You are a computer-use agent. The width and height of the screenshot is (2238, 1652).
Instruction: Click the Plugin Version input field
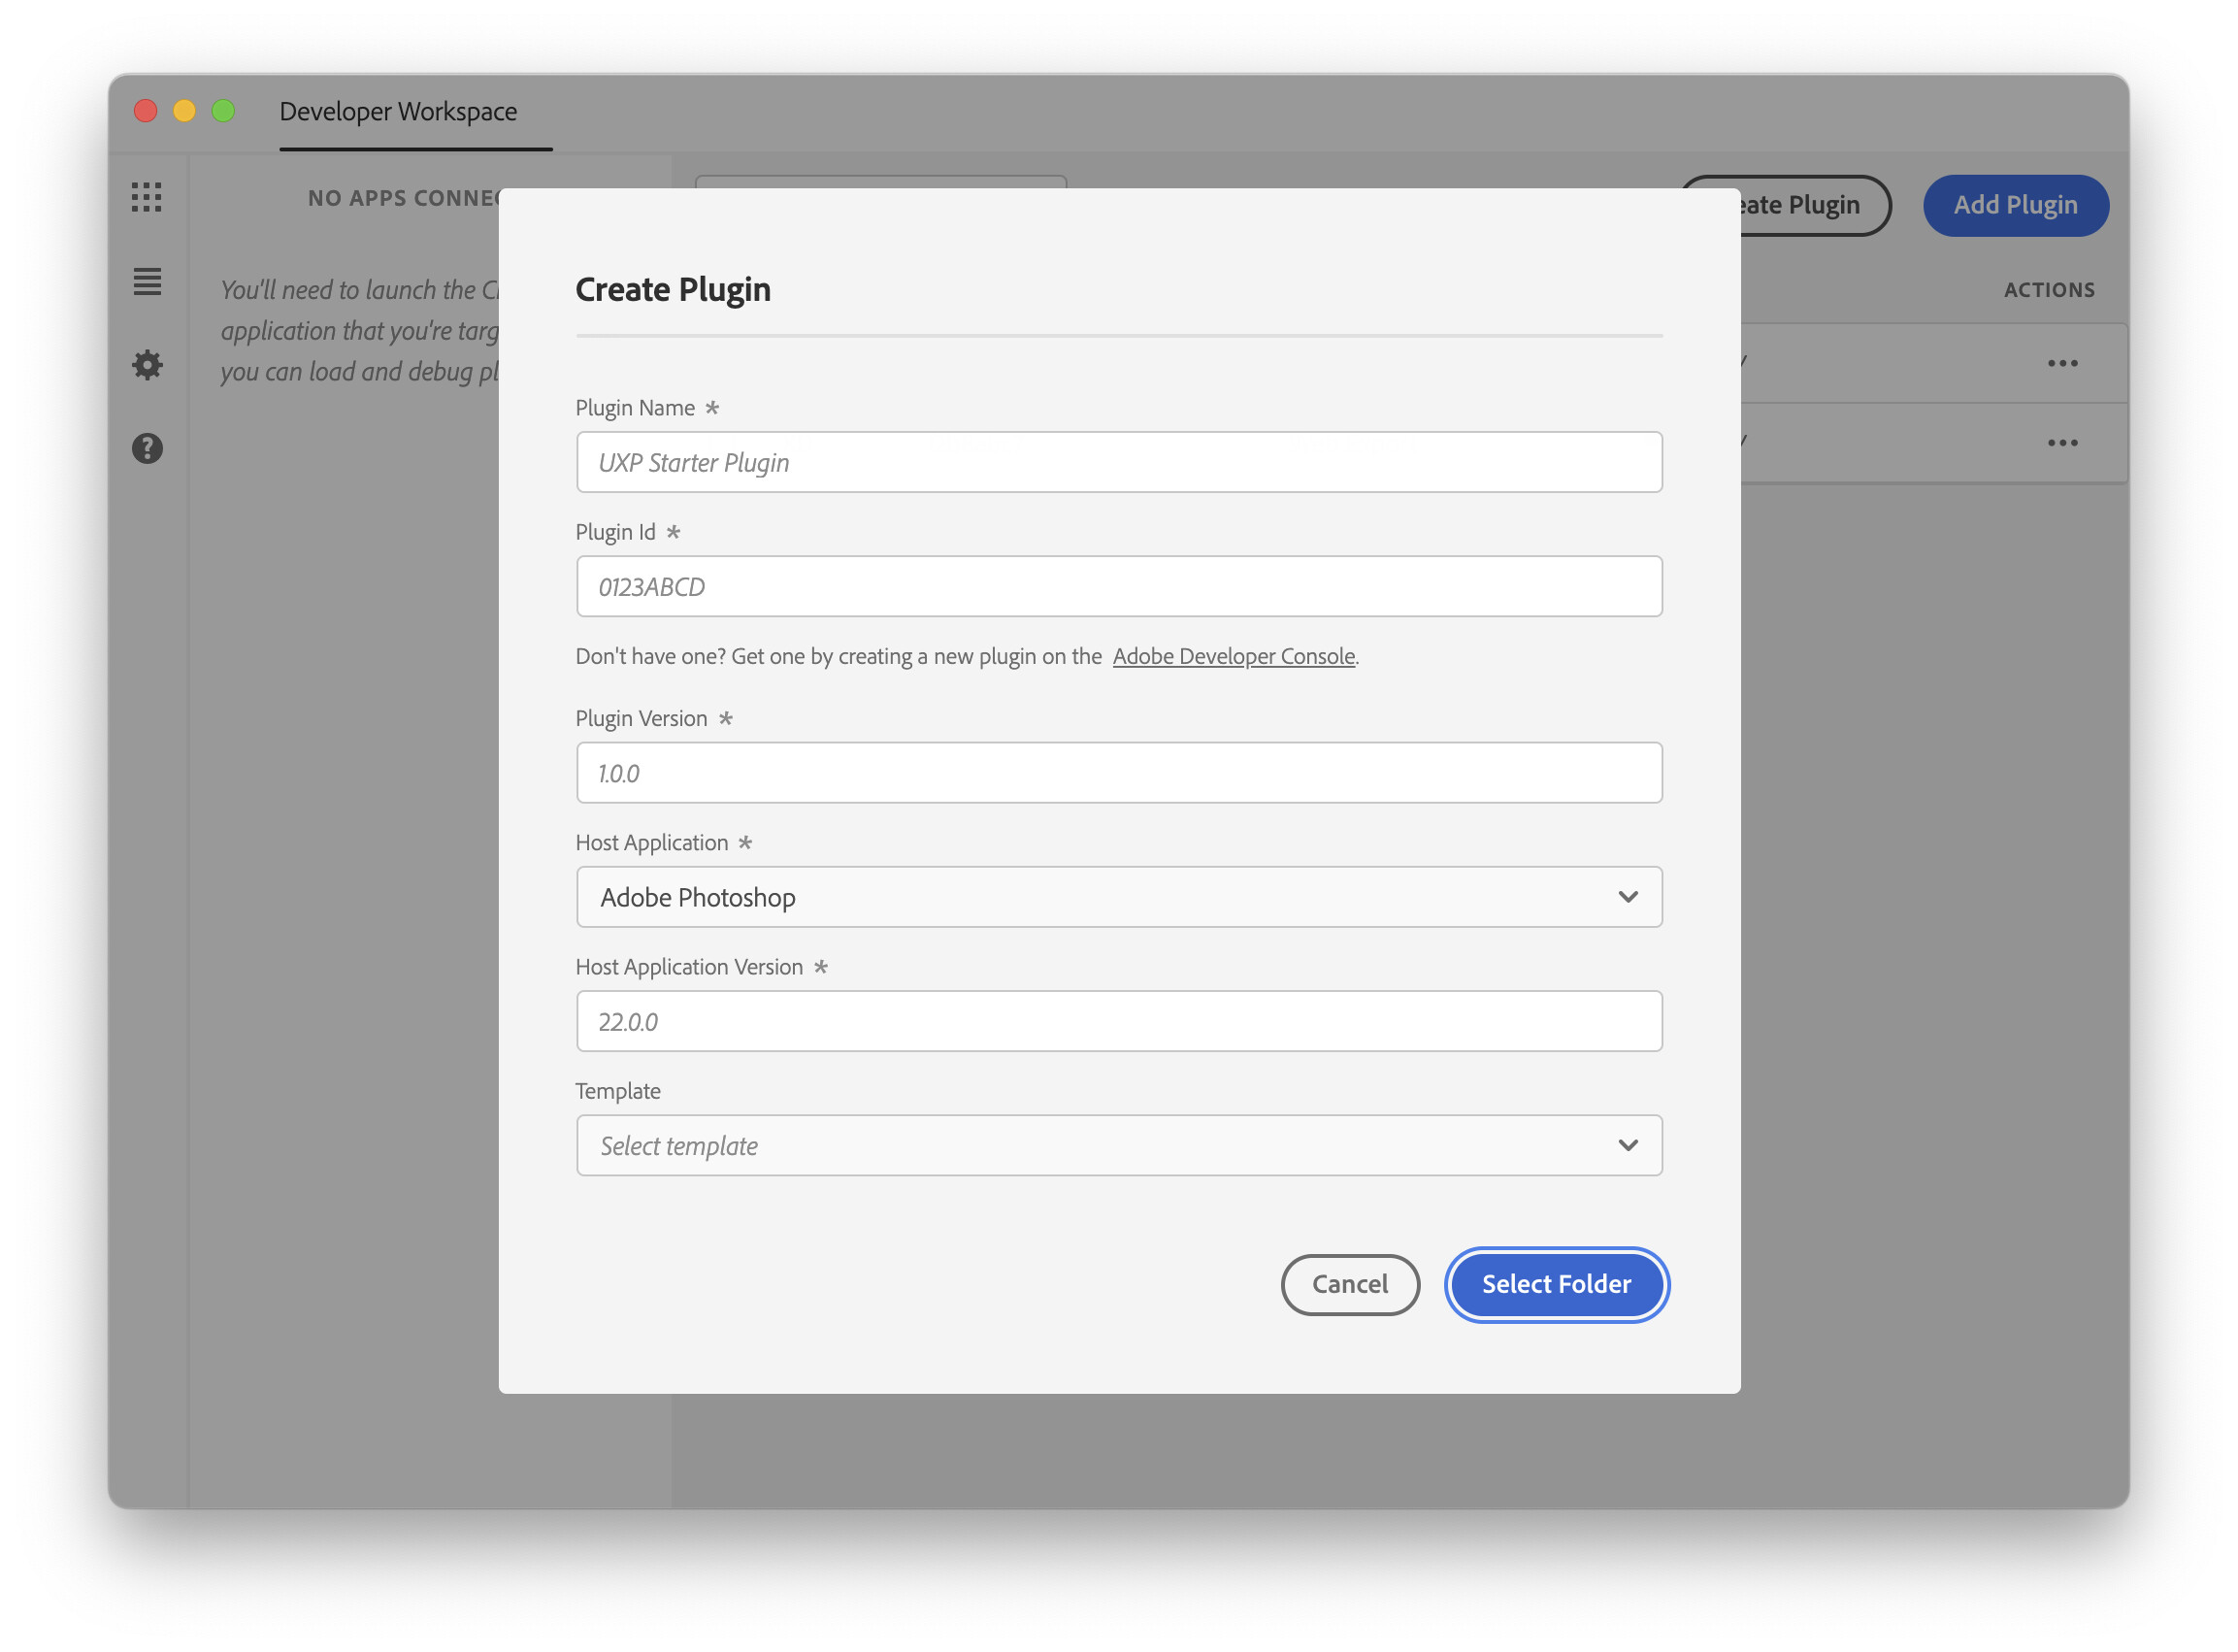(1118, 772)
